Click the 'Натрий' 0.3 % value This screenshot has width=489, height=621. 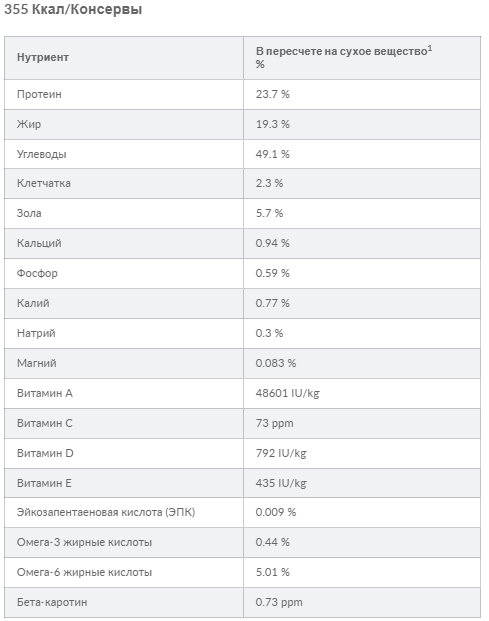click(269, 333)
